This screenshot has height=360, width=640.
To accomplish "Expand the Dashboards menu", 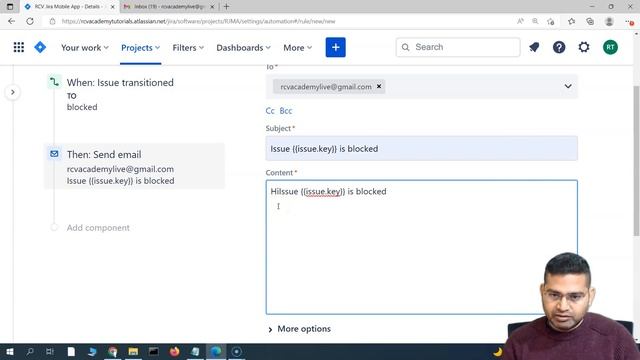I will tap(243, 48).
